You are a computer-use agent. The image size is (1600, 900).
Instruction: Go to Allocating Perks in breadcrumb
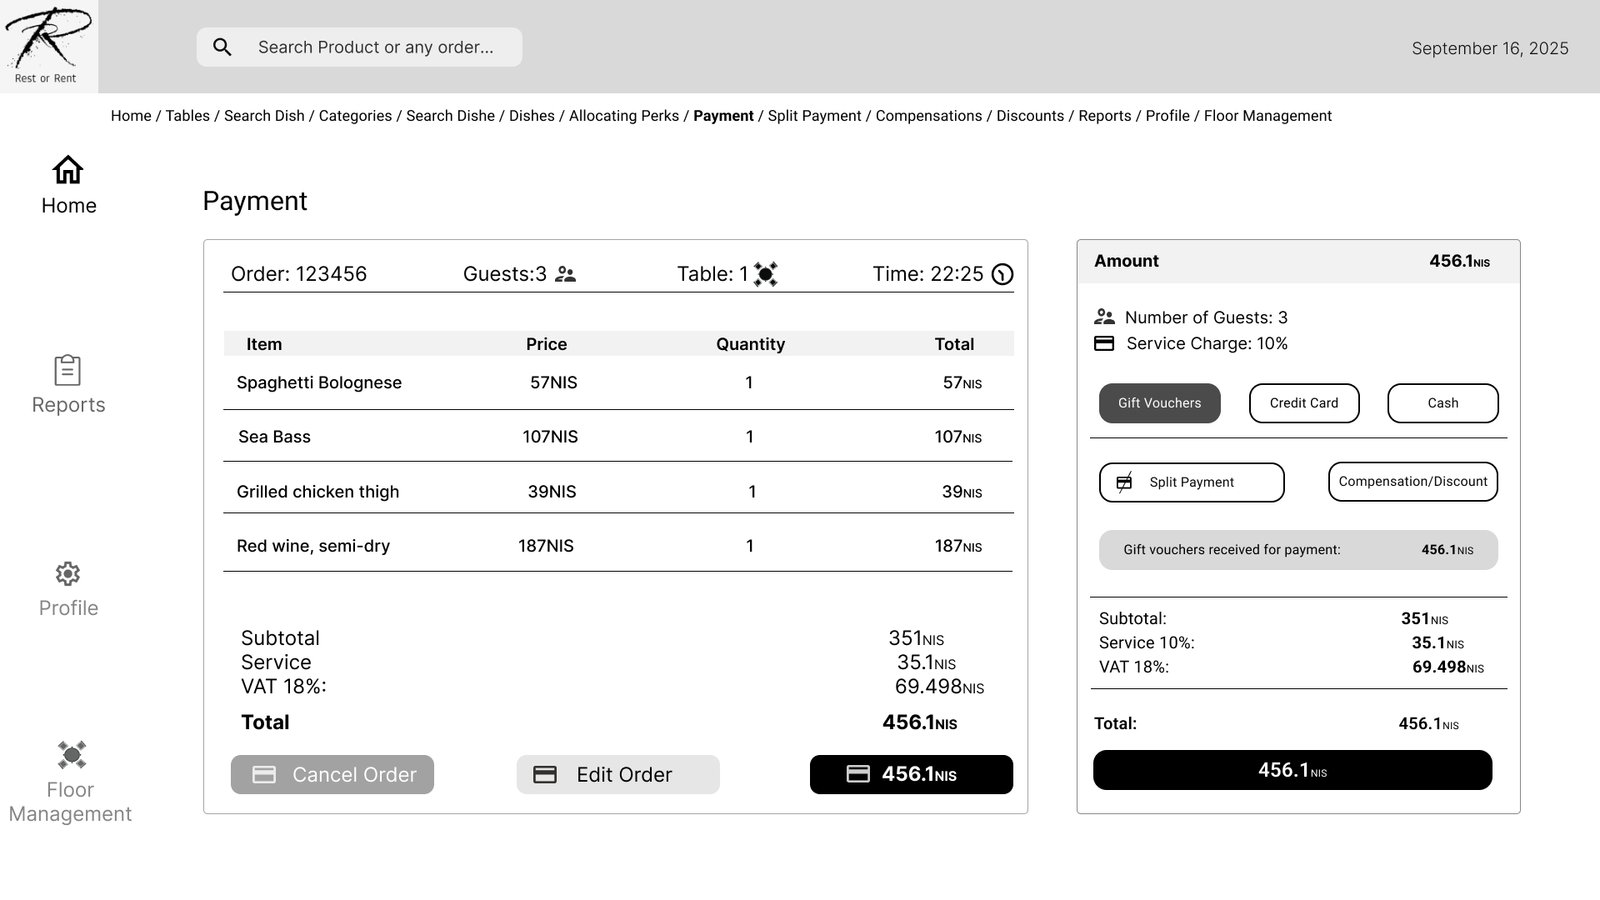point(624,116)
